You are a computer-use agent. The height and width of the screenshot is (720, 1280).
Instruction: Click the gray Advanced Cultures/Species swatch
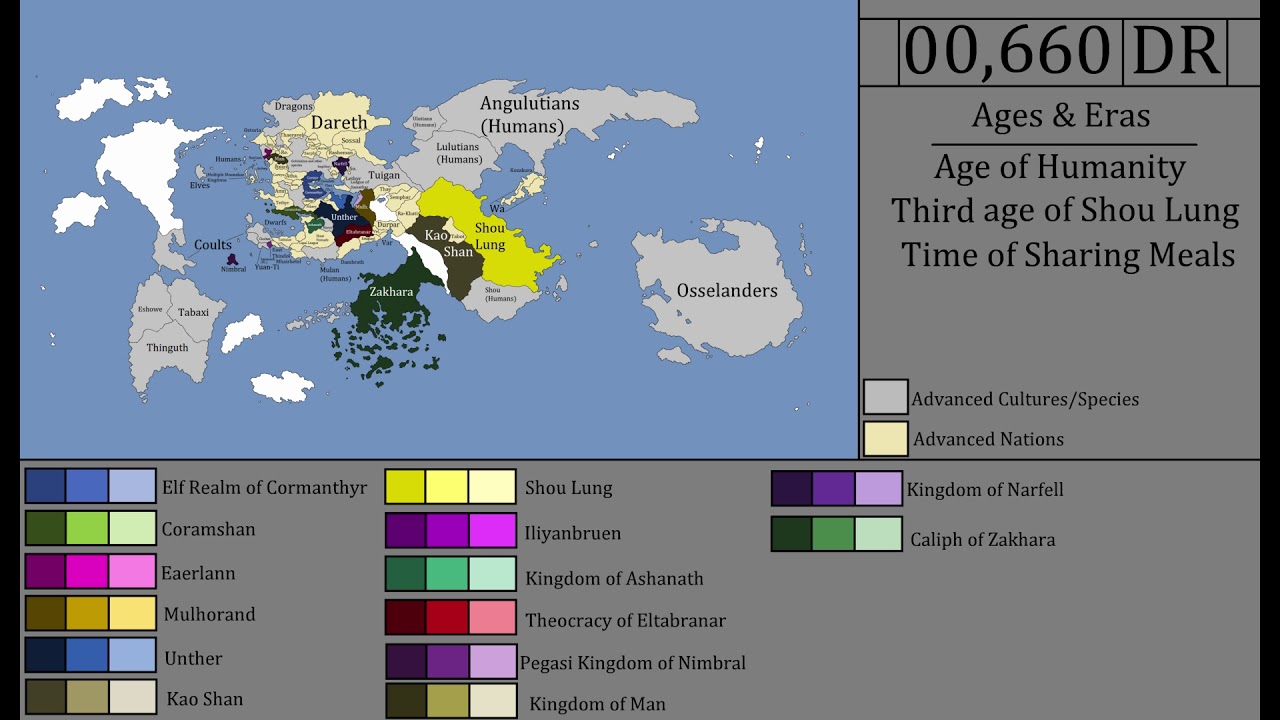point(886,397)
